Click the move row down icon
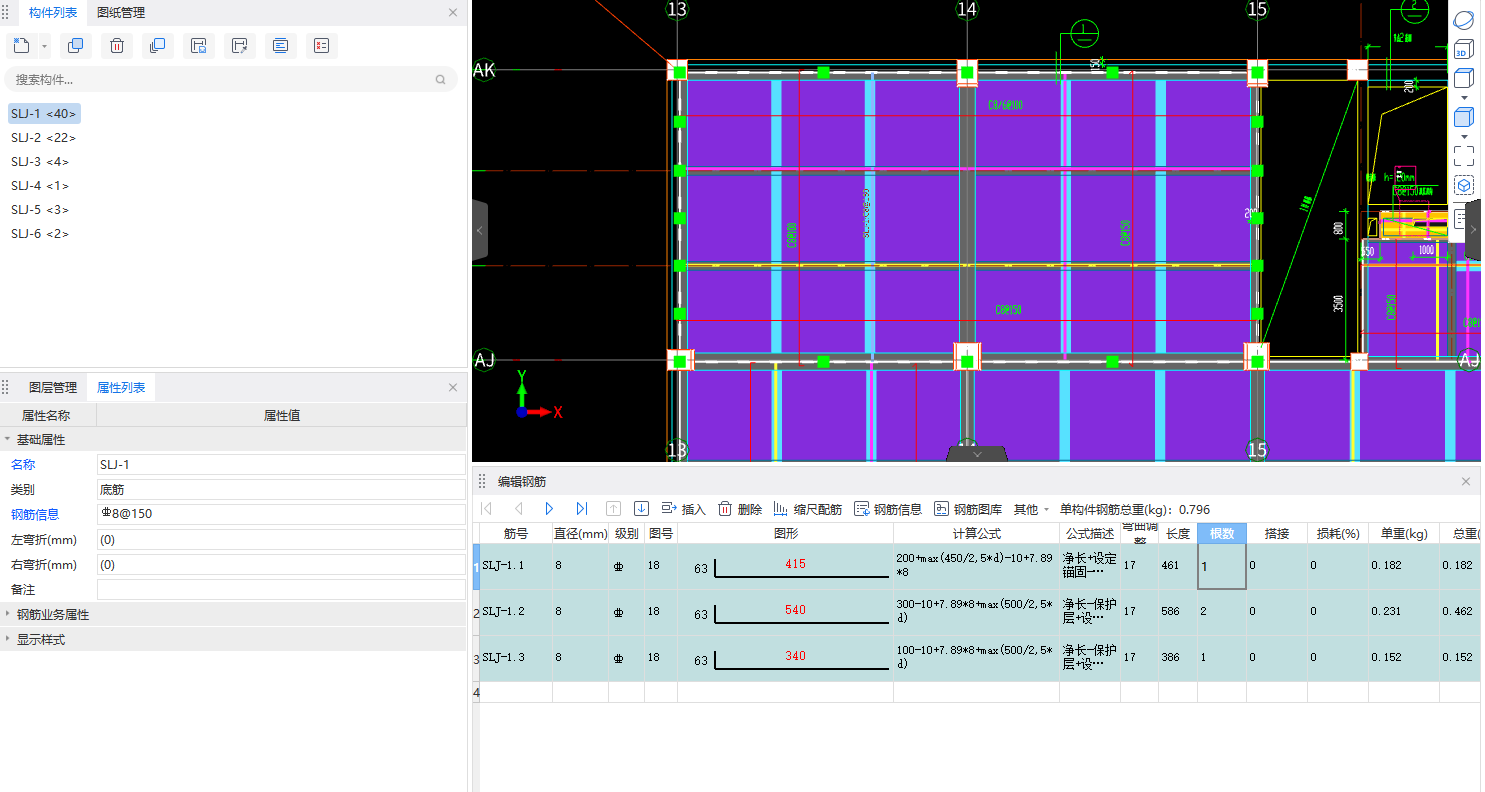Viewport: 1485px width, 792px height. [642, 509]
